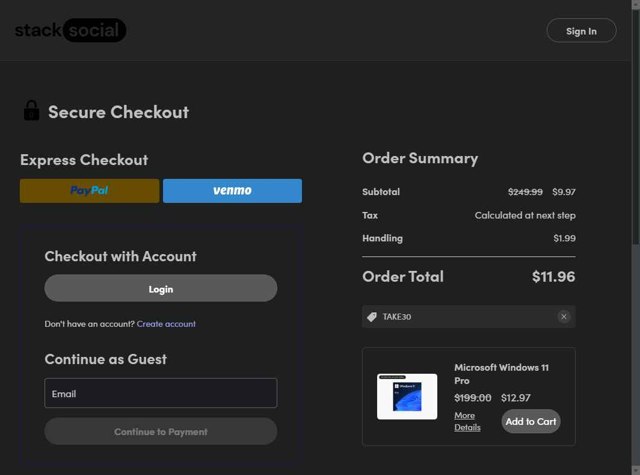640x475 pixels.
Task: Click the Express Checkout heading
Action: coord(84,160)
